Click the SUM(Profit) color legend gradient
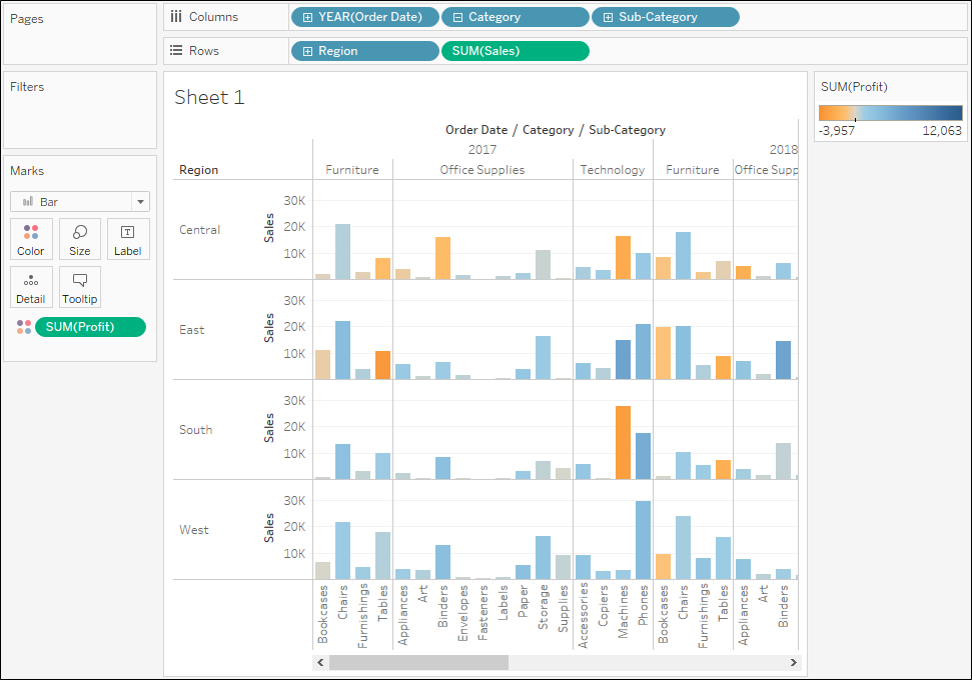This screenshot has height=680, width=972. (890, 113)
